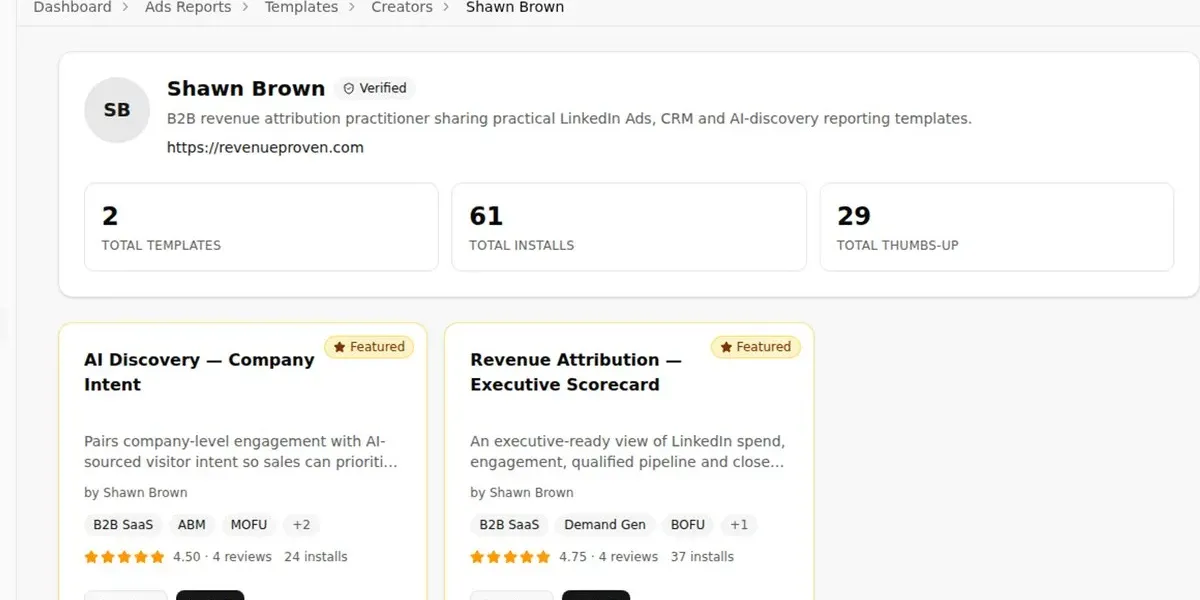Click the Total Templates stat card

[x=261, y=227]
